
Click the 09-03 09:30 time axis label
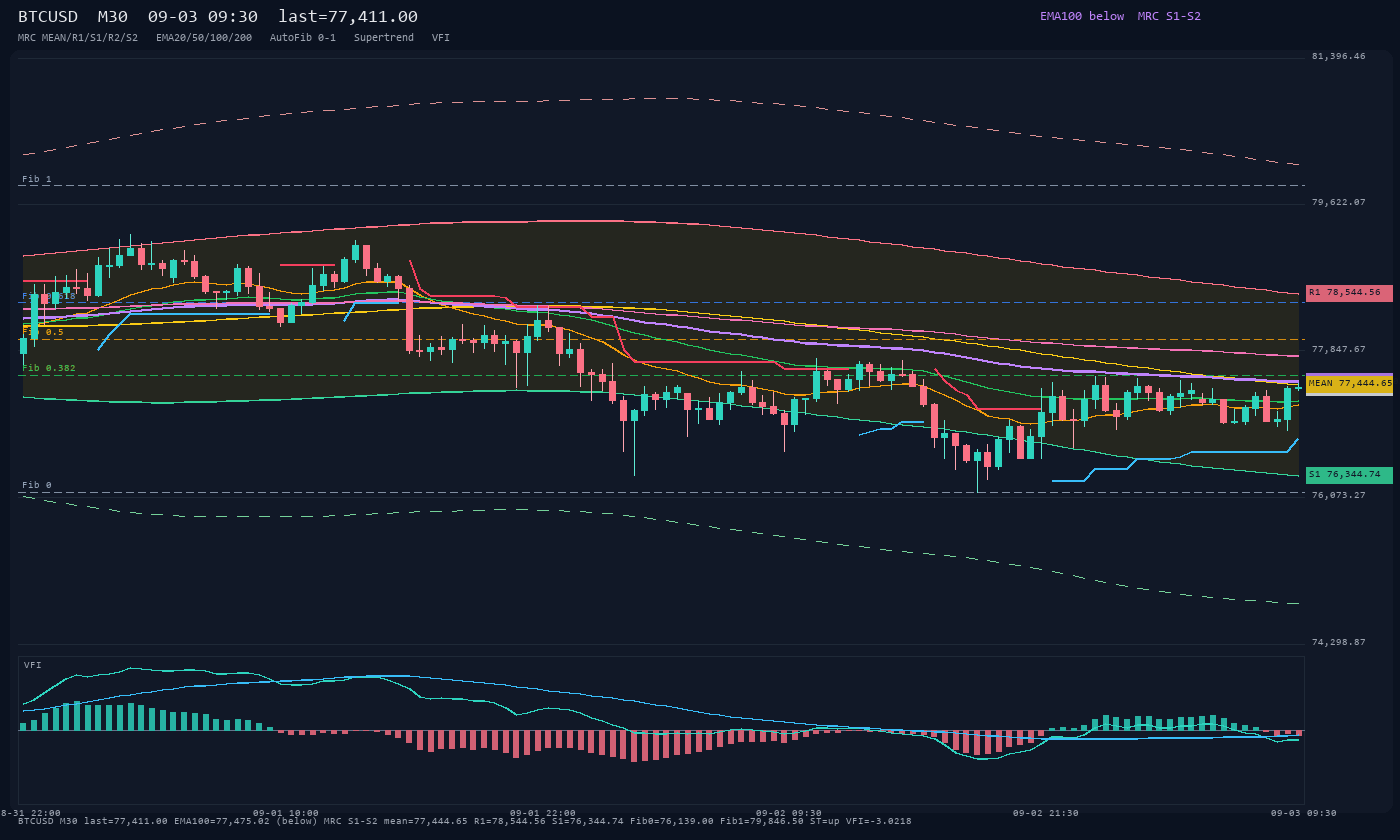(1303, 813)
